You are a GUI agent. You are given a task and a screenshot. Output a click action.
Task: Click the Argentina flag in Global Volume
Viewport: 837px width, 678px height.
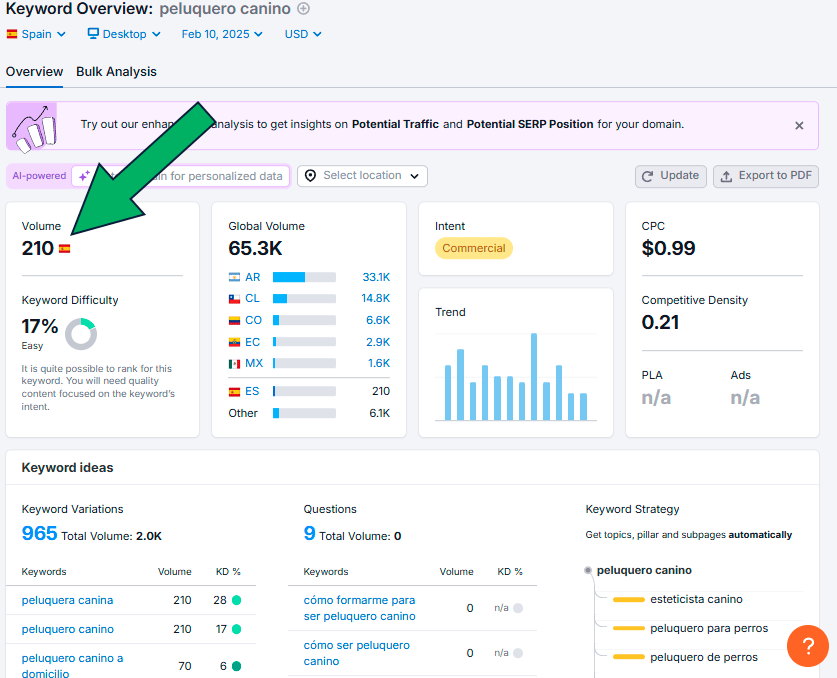pos(234,277)
